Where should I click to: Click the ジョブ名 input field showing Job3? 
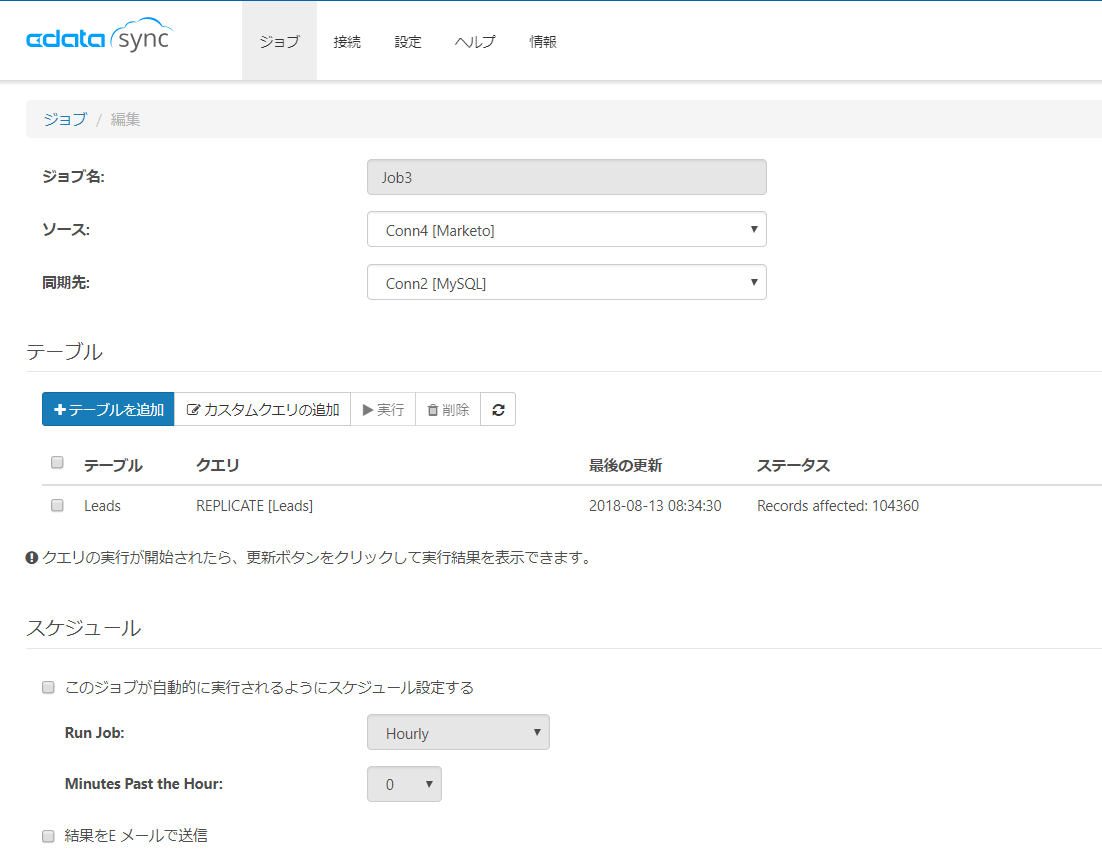[566, 176]
